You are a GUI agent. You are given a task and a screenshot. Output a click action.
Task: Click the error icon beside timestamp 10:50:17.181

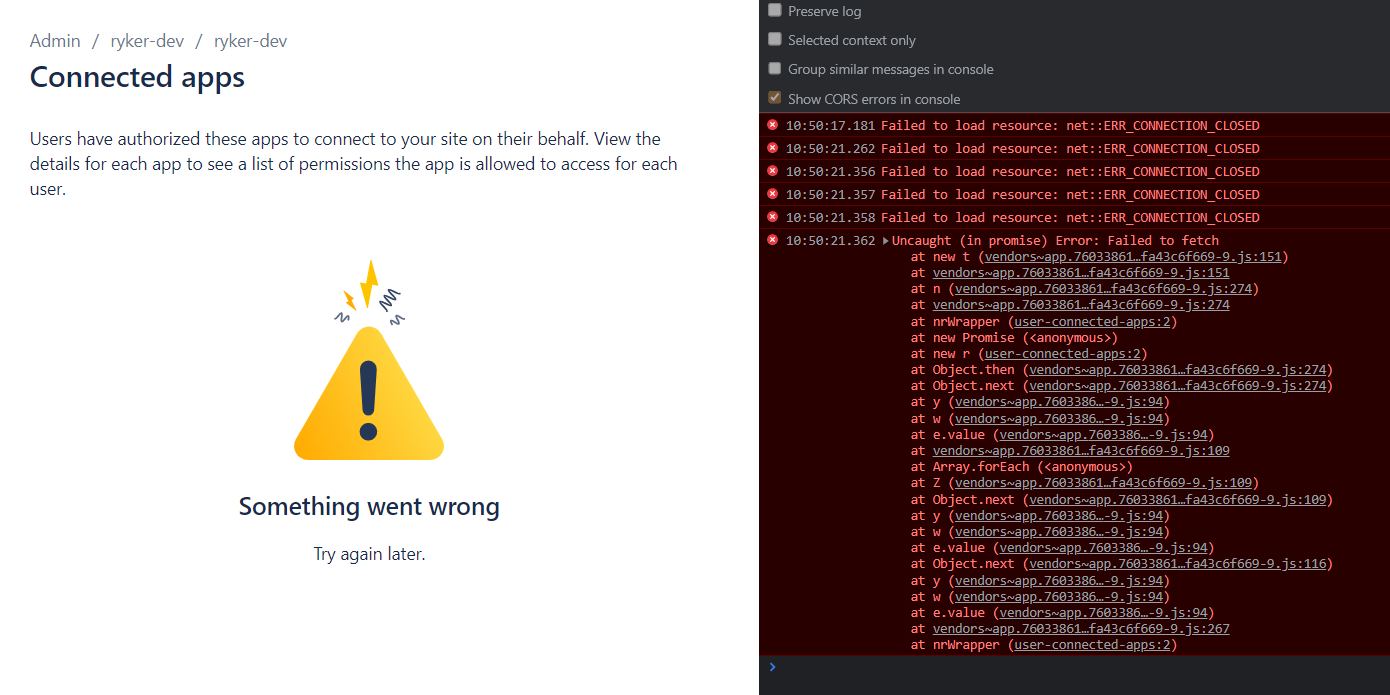point(772,125)
